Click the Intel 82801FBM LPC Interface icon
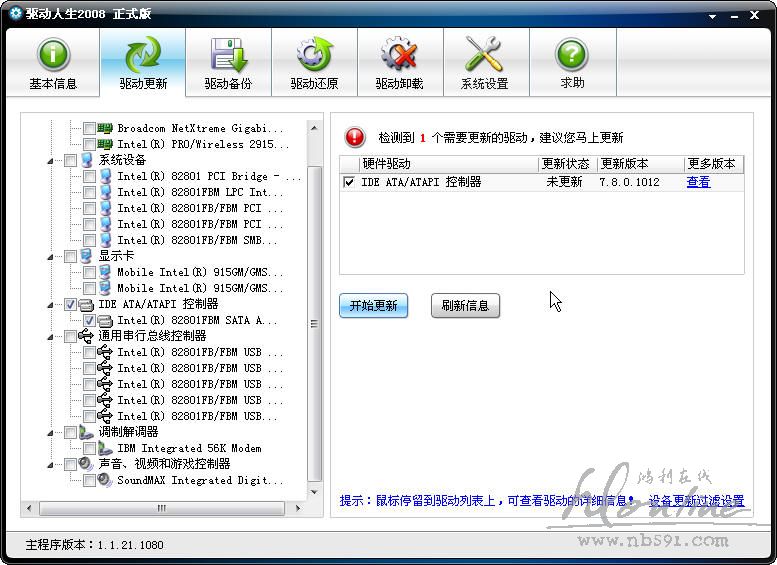777x565 pixels. (105, 192)
